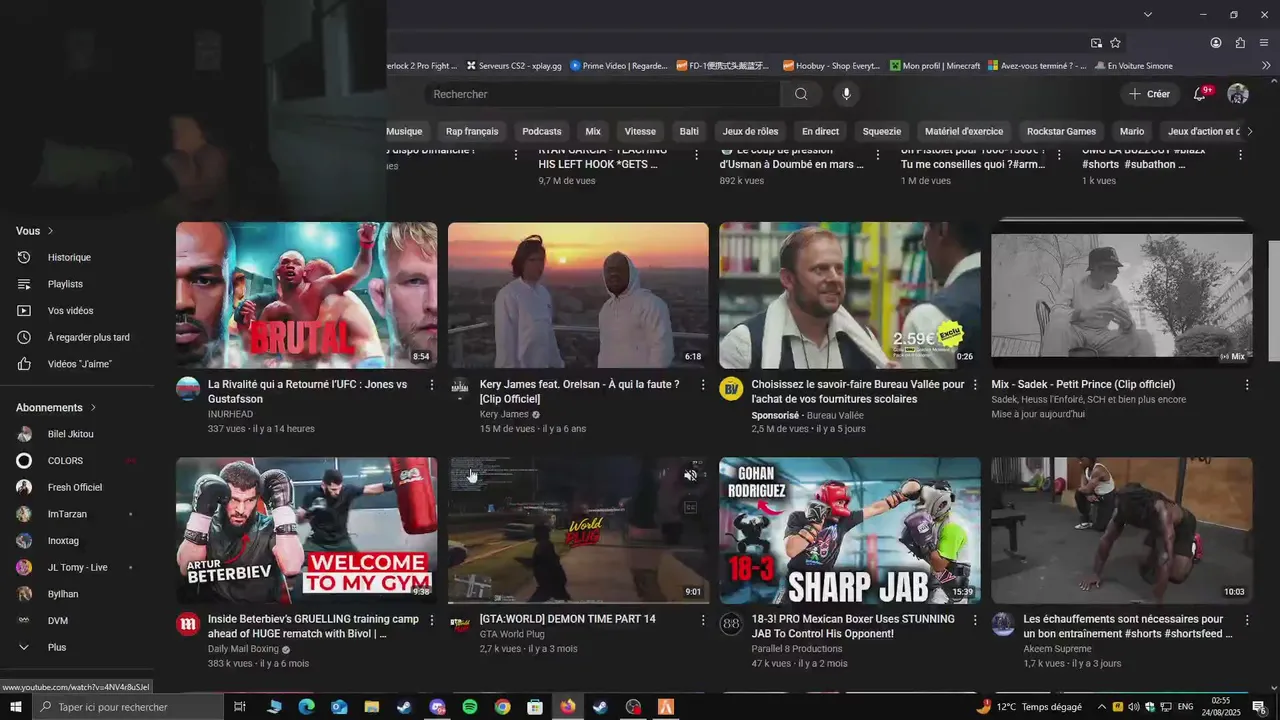Click the Windows Start button
This screenshot has width=1280, height=720.
click(16, 707)
